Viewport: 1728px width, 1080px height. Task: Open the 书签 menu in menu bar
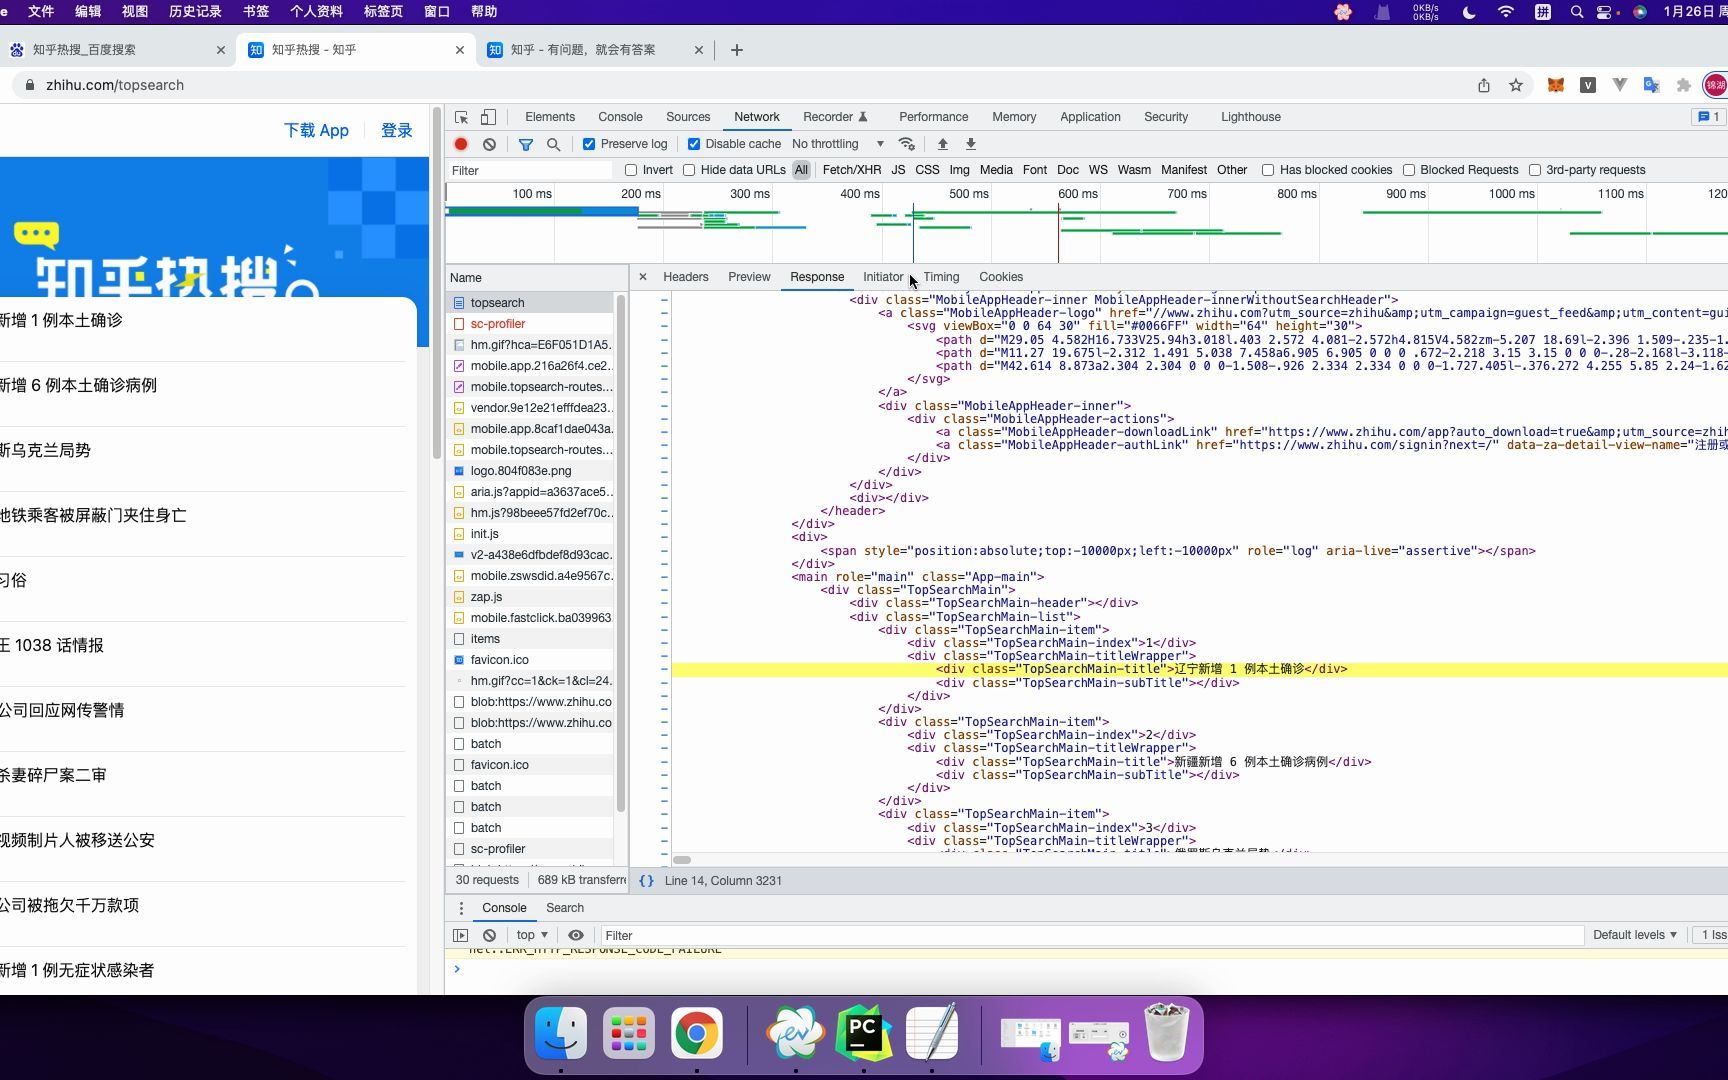(x=256, y=11)
